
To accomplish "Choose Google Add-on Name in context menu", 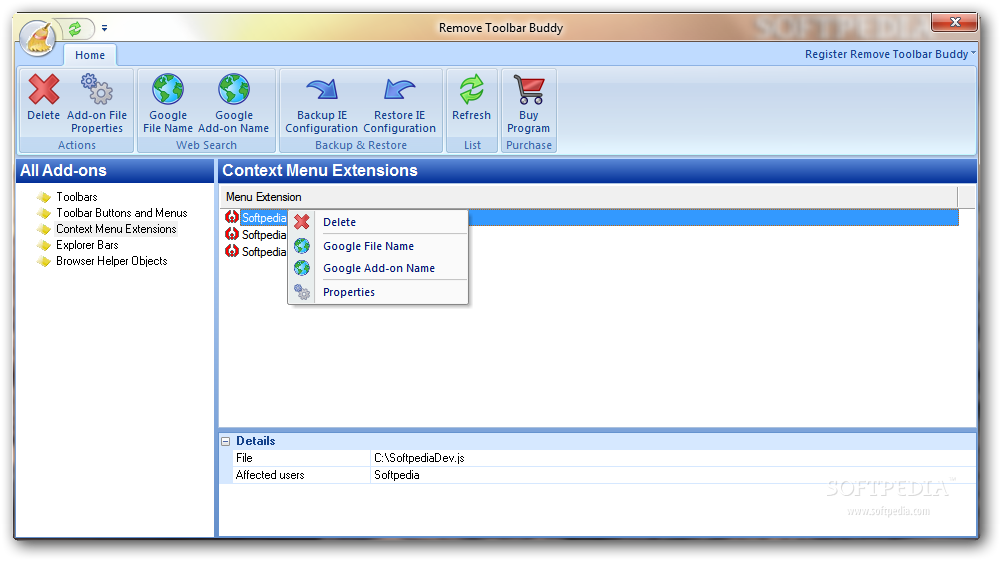I will click(379, 269).
